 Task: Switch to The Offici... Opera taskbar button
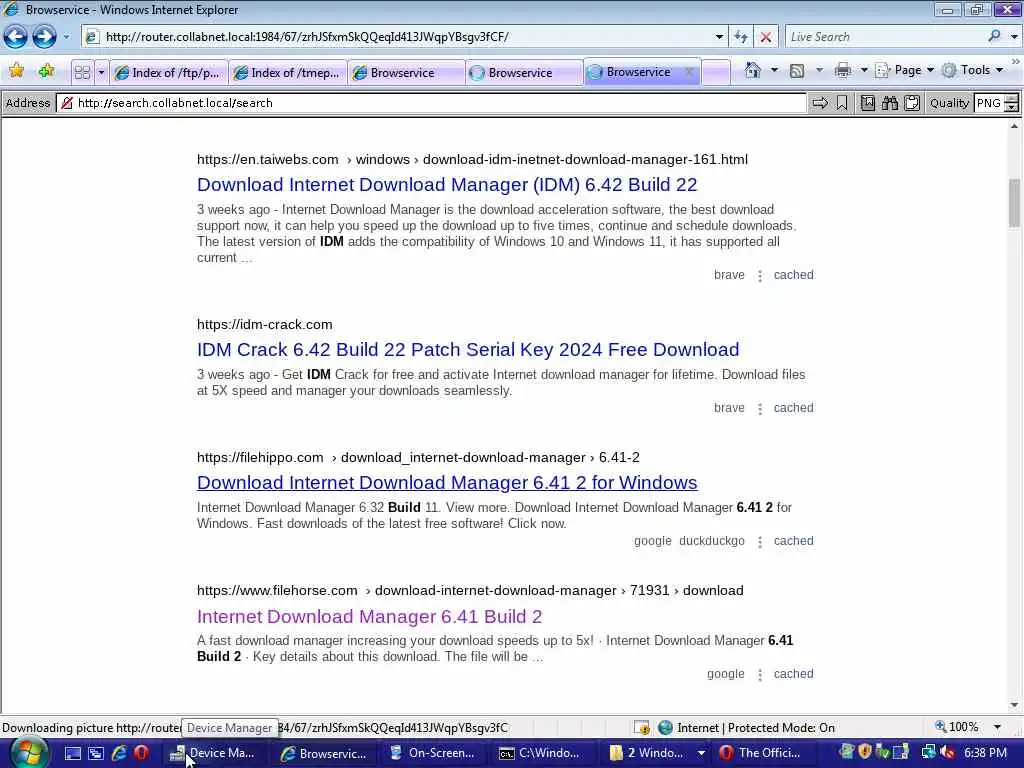point(761,753)
